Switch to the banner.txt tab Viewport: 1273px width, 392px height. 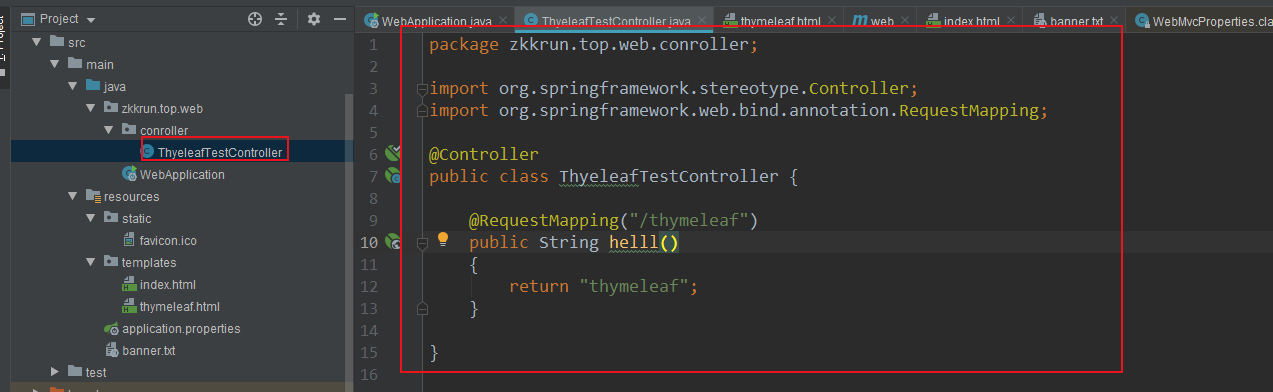[x=1076, y=21]
